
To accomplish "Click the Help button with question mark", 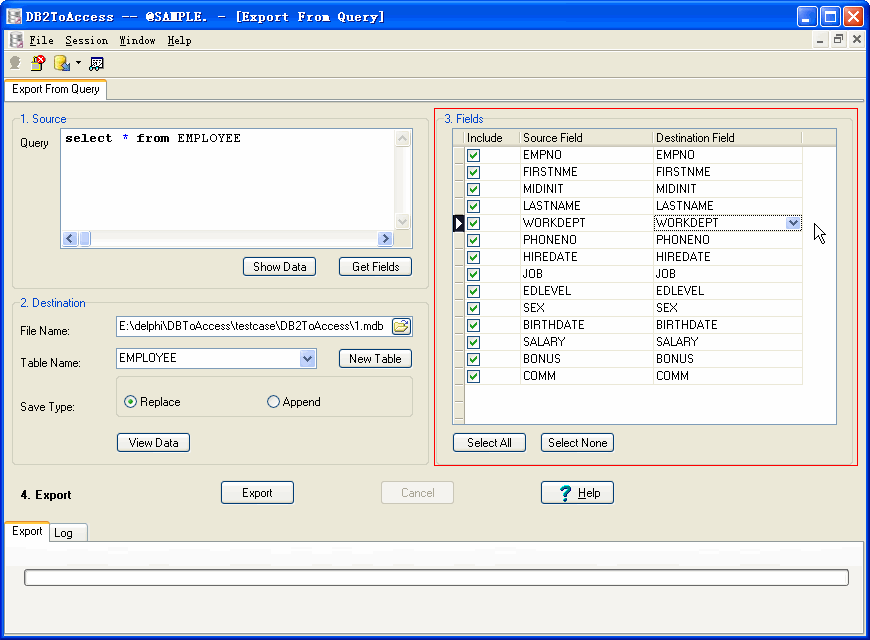I will pos(578,493).
